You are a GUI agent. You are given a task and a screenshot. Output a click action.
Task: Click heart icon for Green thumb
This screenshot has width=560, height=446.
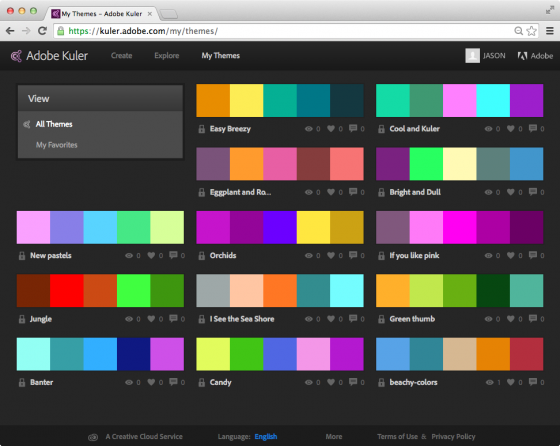511,319
